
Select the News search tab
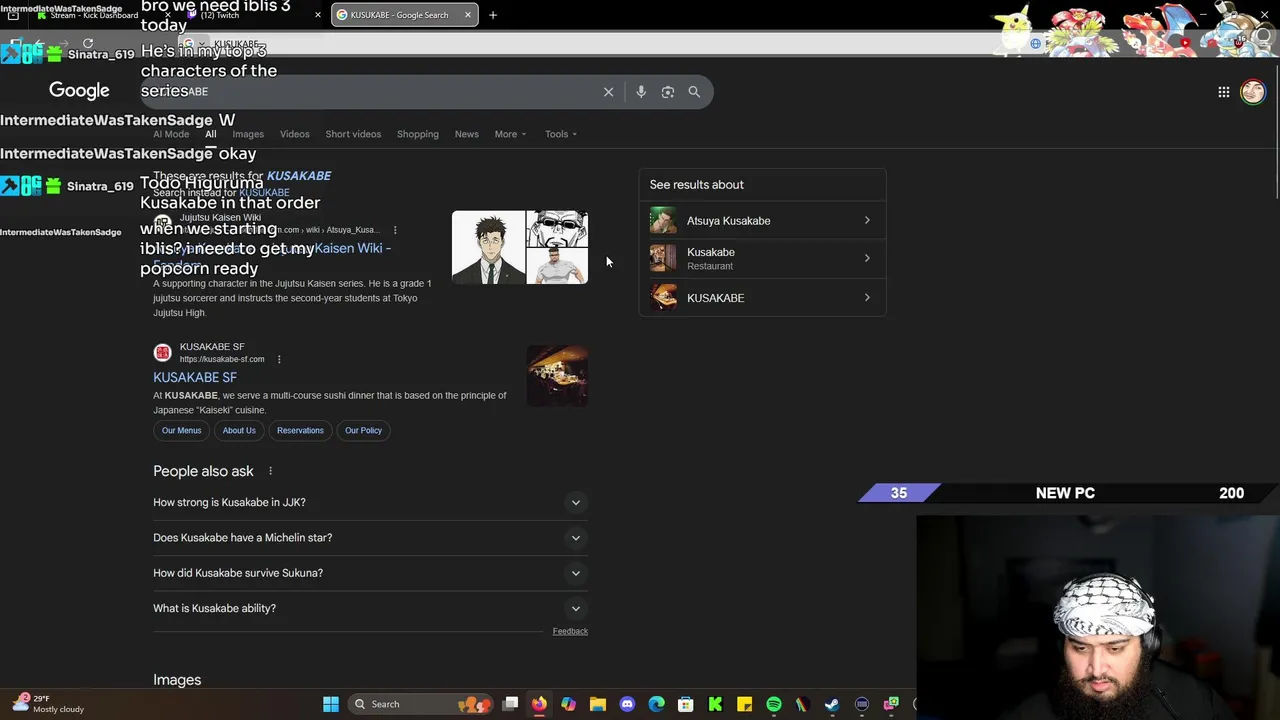coord(467,134)
